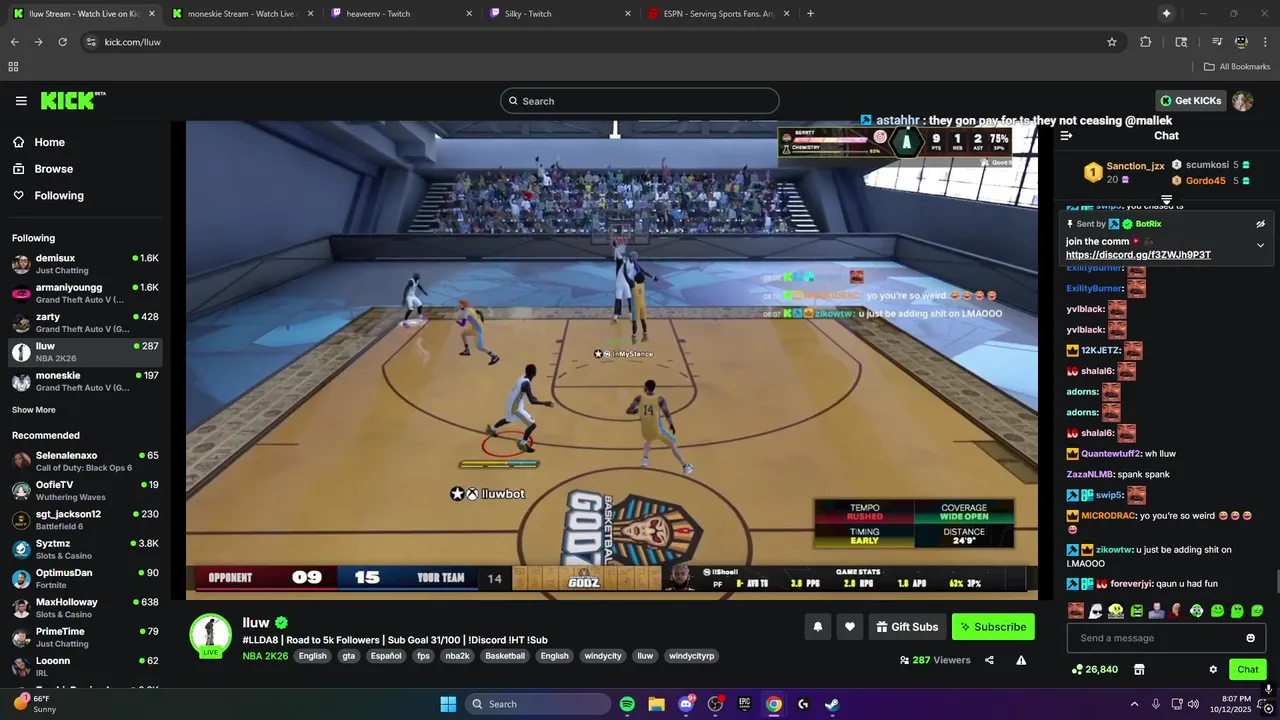
Task: Open the user profile avatar menu
Action: click(x=1242, y=101)
